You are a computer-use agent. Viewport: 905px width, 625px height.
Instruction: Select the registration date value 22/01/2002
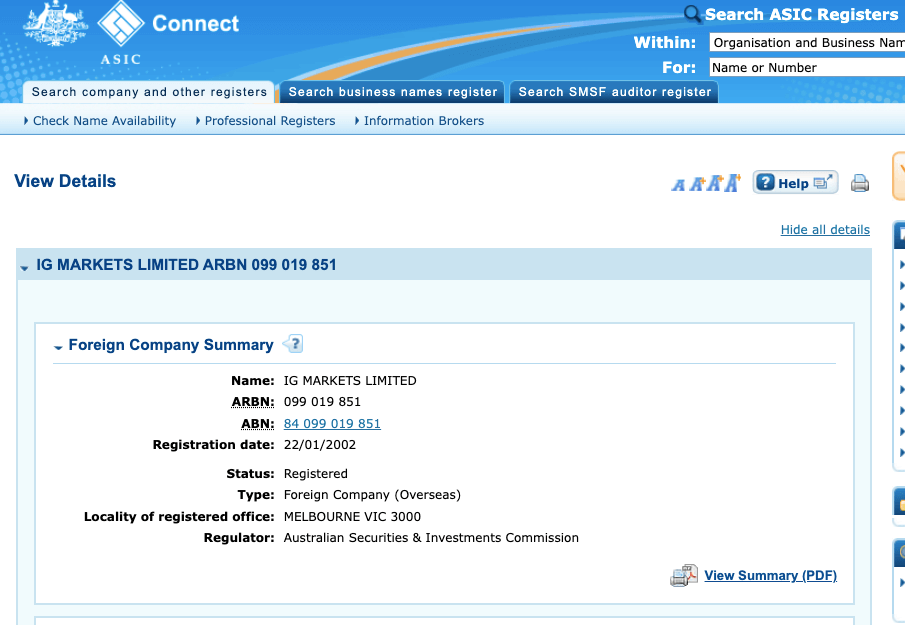tap(320, 445)
